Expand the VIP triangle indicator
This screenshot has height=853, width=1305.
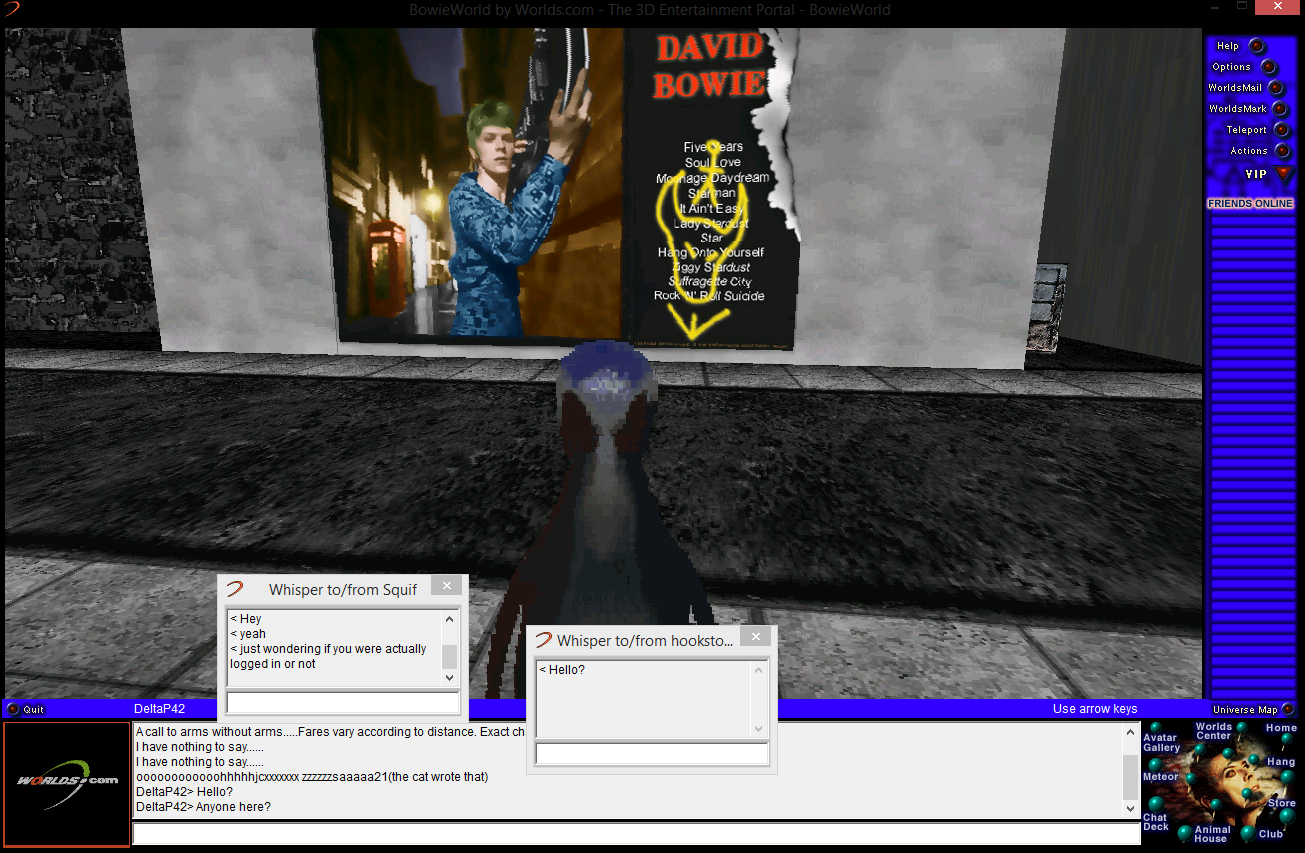coord(1284,174)
